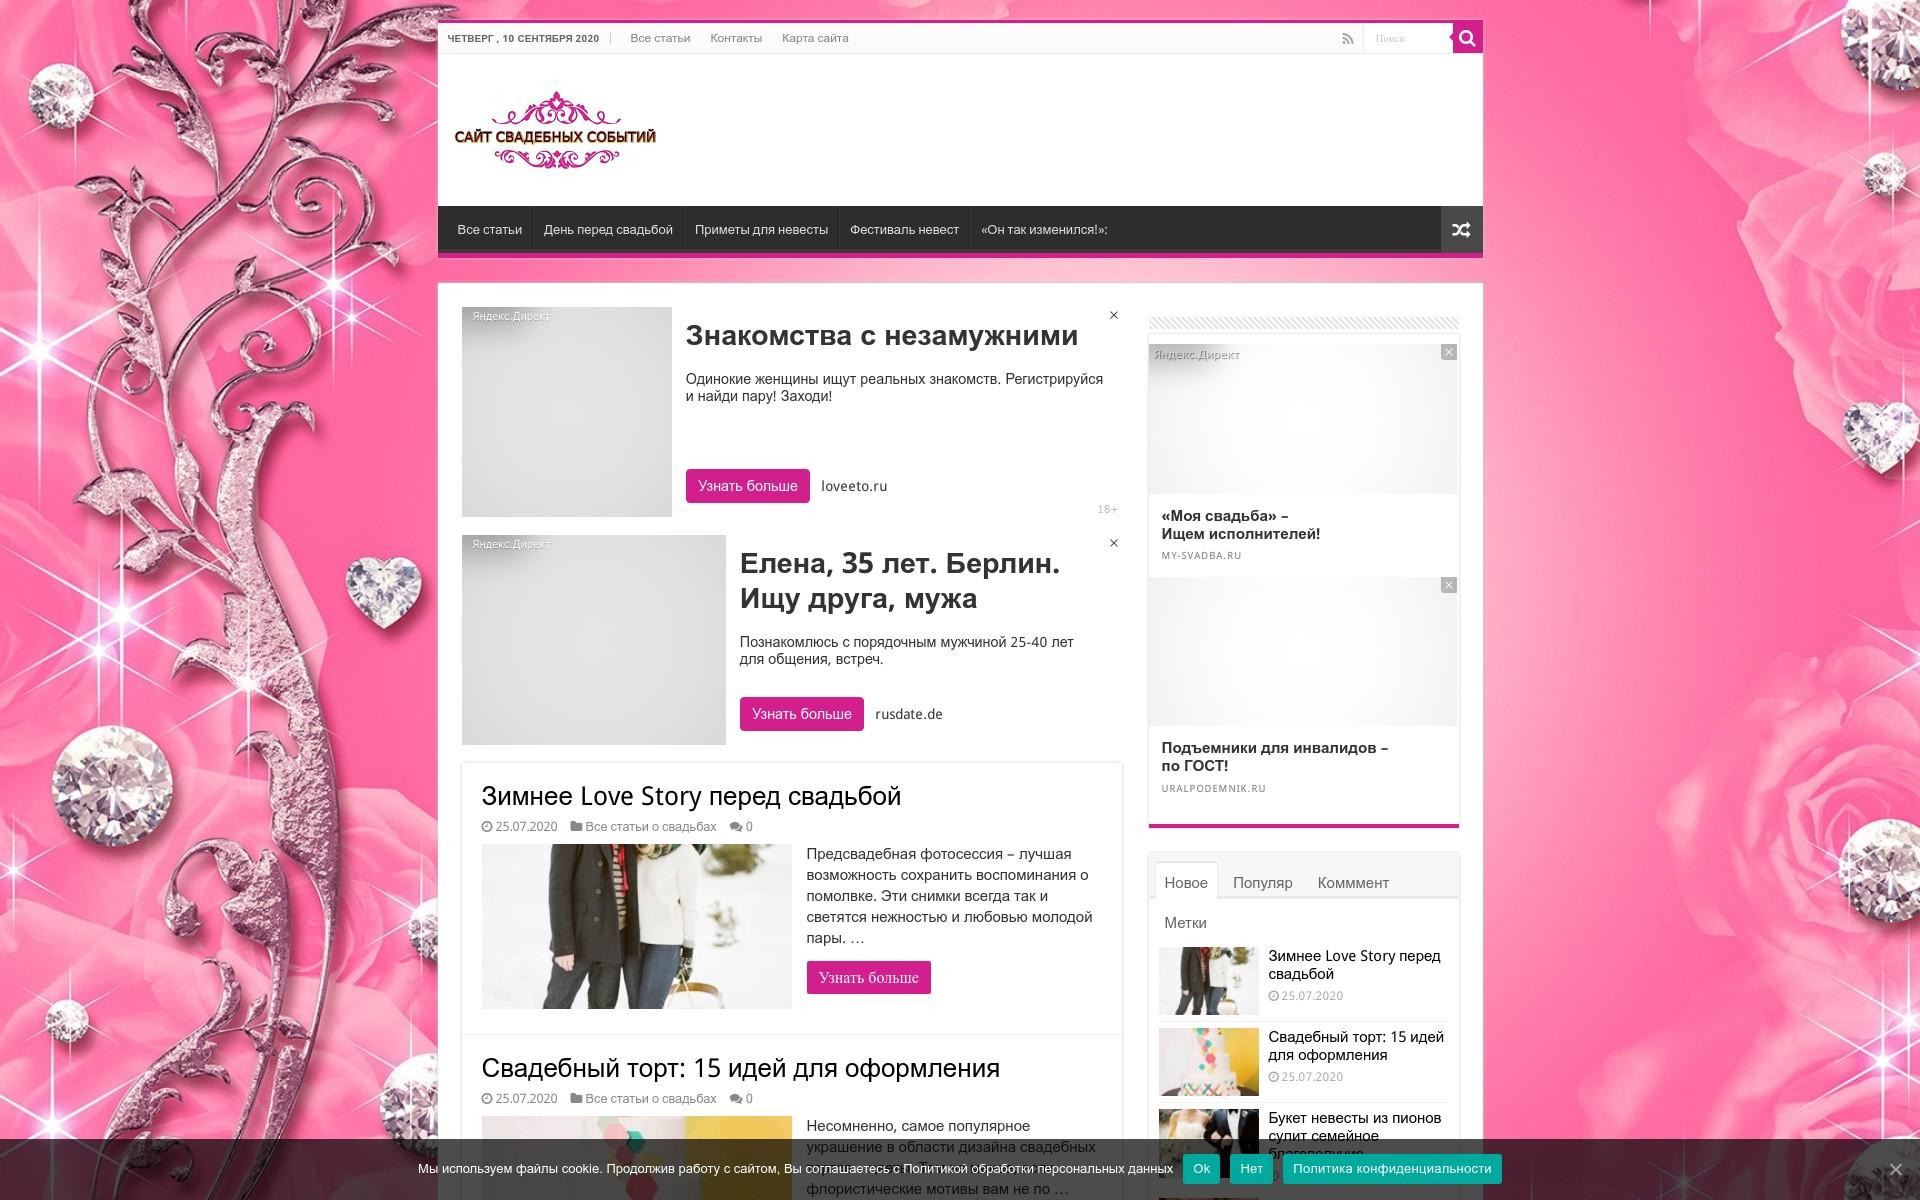Click category 'Все статьи о свадьбах' under Свадебный торт

650,1099
